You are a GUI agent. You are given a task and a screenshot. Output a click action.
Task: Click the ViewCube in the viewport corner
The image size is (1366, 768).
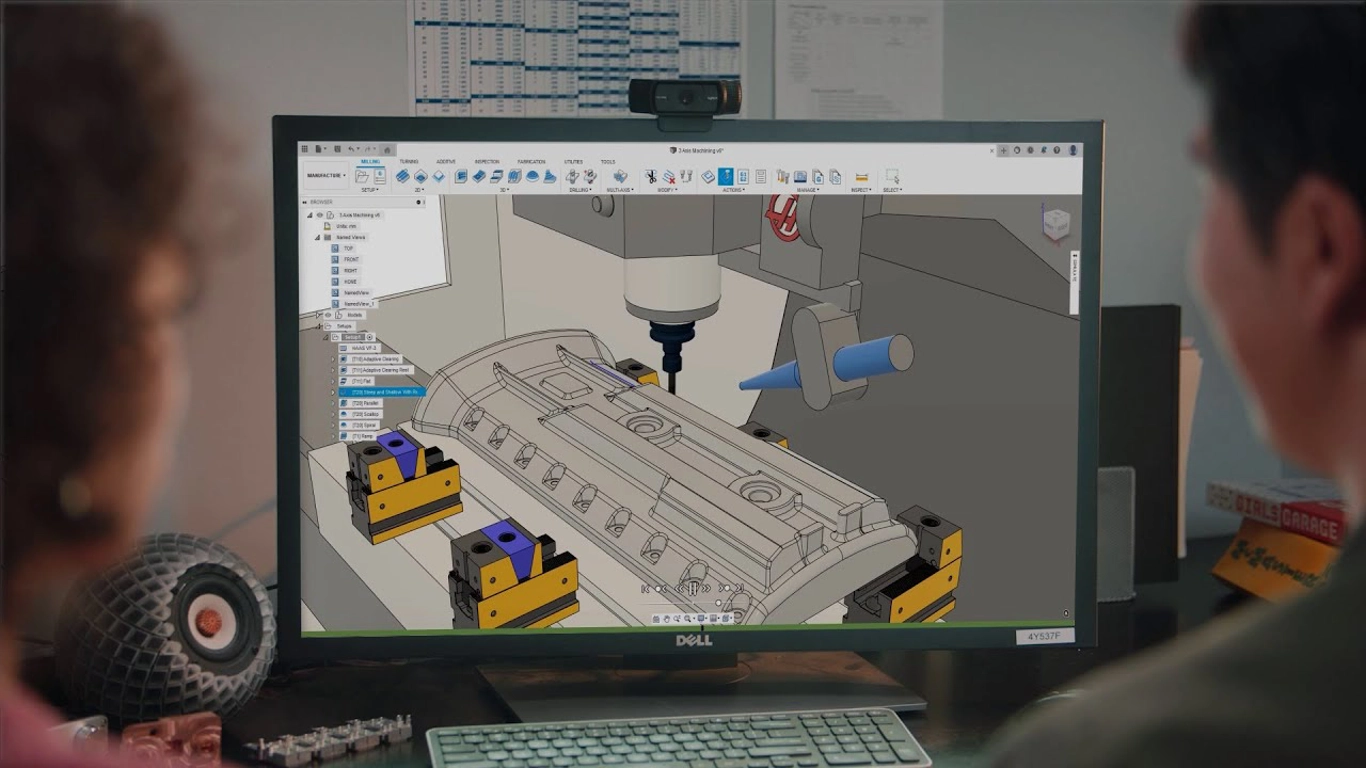pos(1056,223)
